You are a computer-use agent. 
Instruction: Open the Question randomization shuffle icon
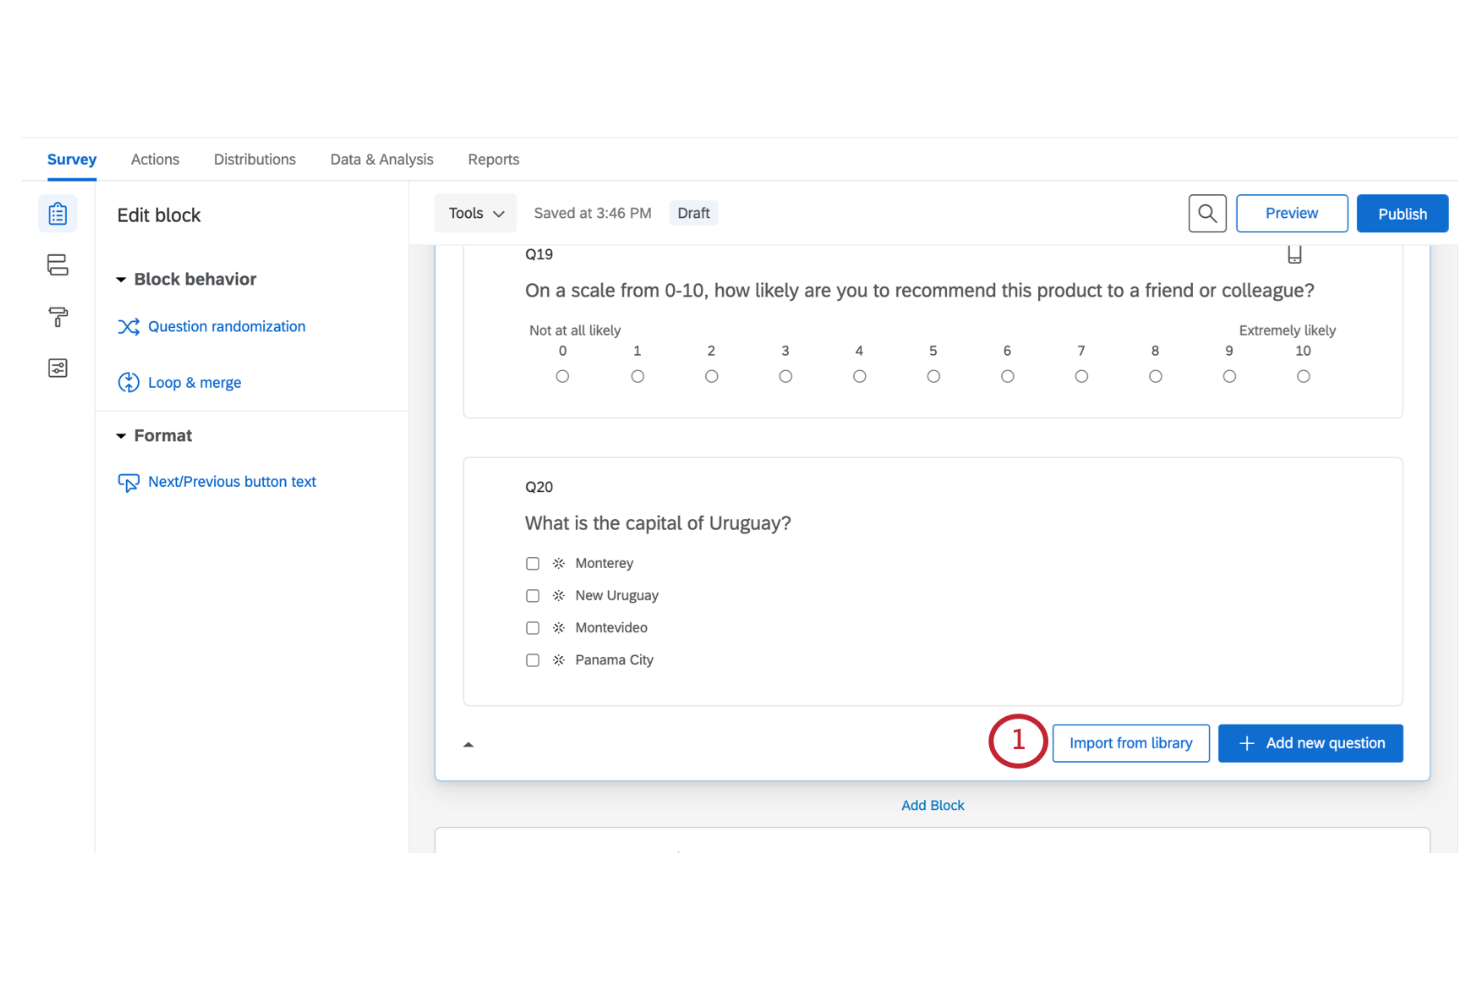pos(128,326)
